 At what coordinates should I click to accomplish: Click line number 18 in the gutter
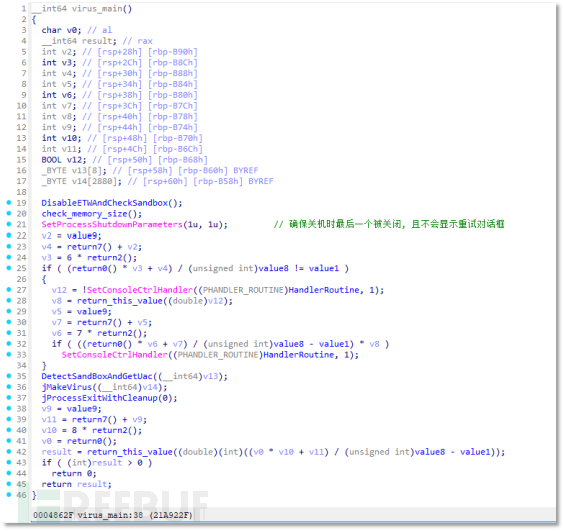coord(21,192)
